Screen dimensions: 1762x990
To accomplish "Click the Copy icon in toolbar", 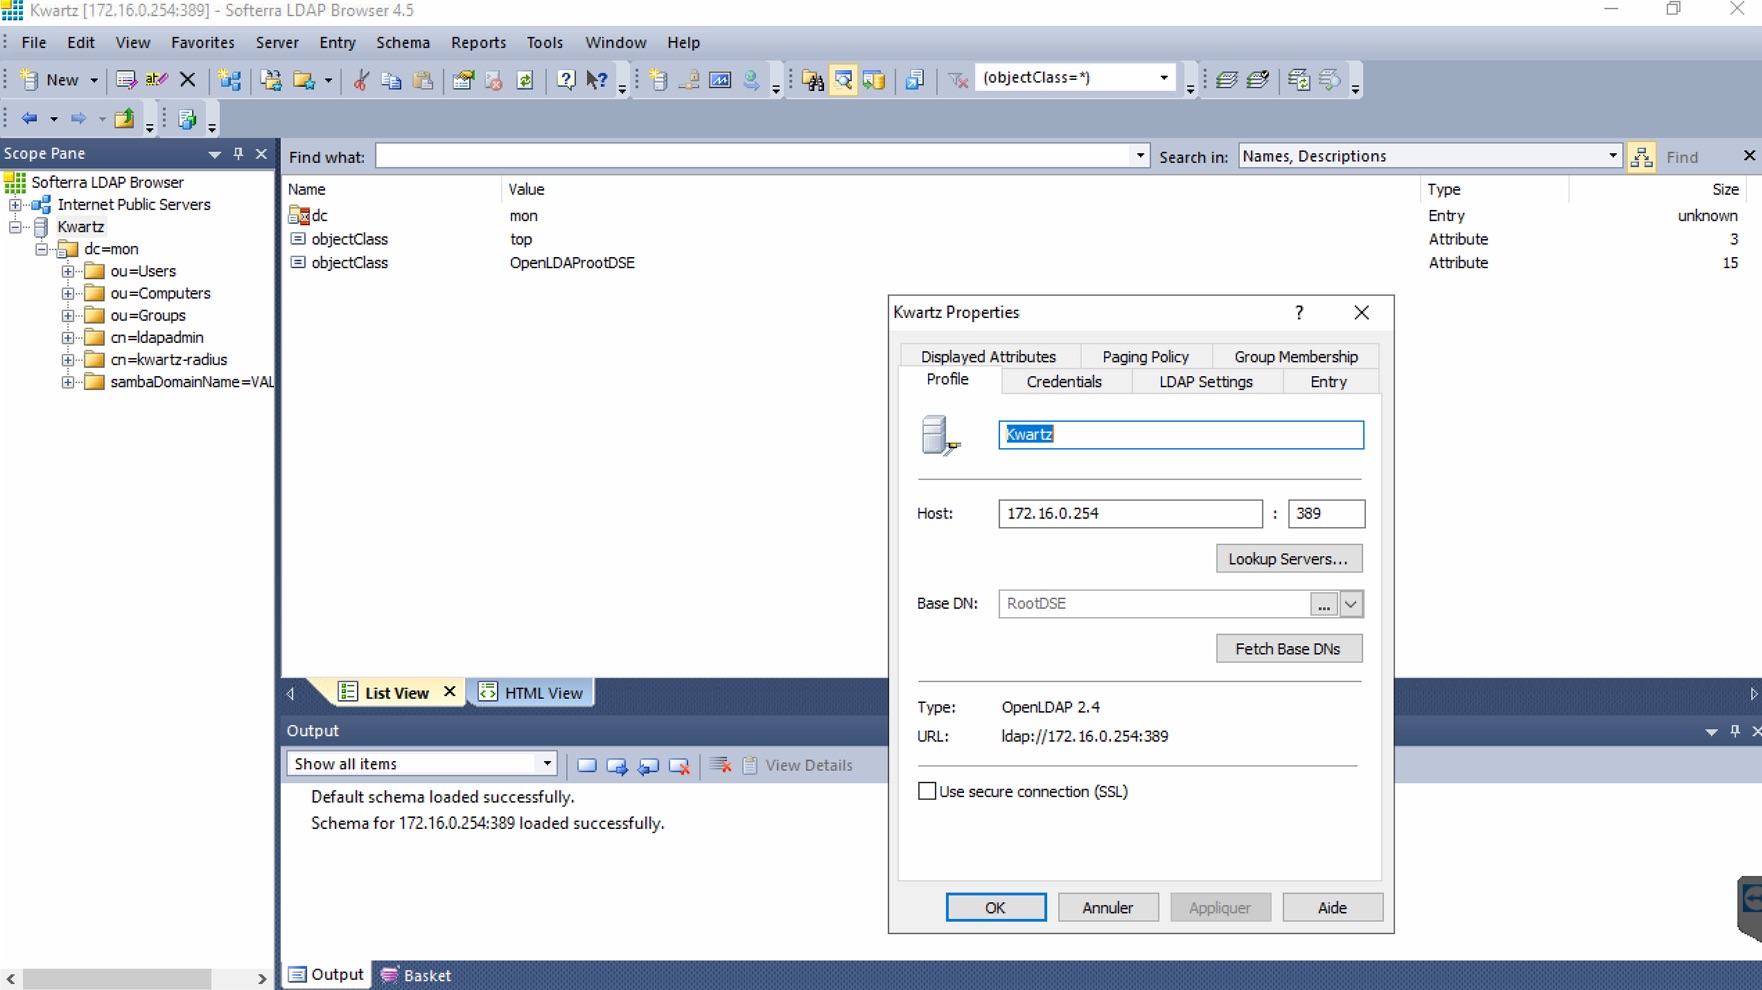I will [x=391, y=80].
